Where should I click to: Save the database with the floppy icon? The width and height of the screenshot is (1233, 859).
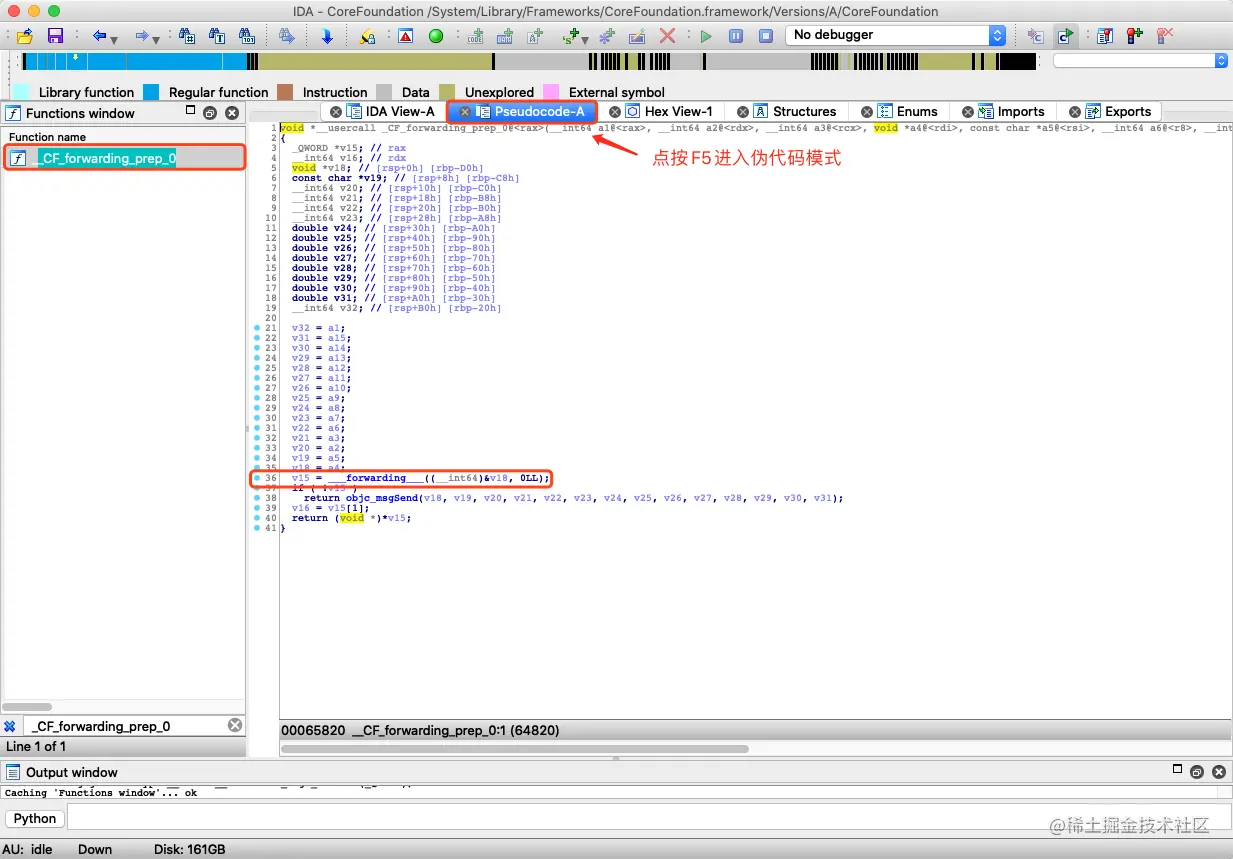coord(55,36)
